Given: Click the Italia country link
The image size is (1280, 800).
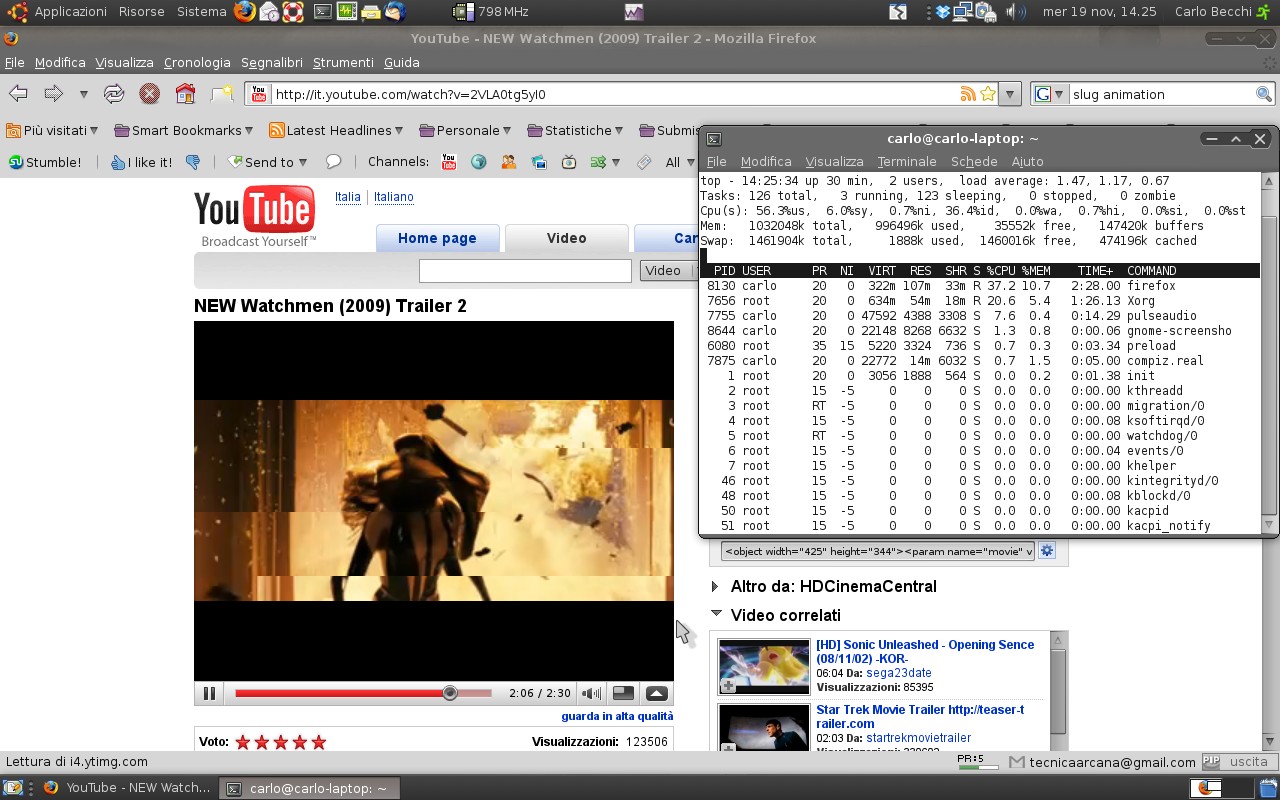Looking at the screenshot, I should click(x=348, y=197).
